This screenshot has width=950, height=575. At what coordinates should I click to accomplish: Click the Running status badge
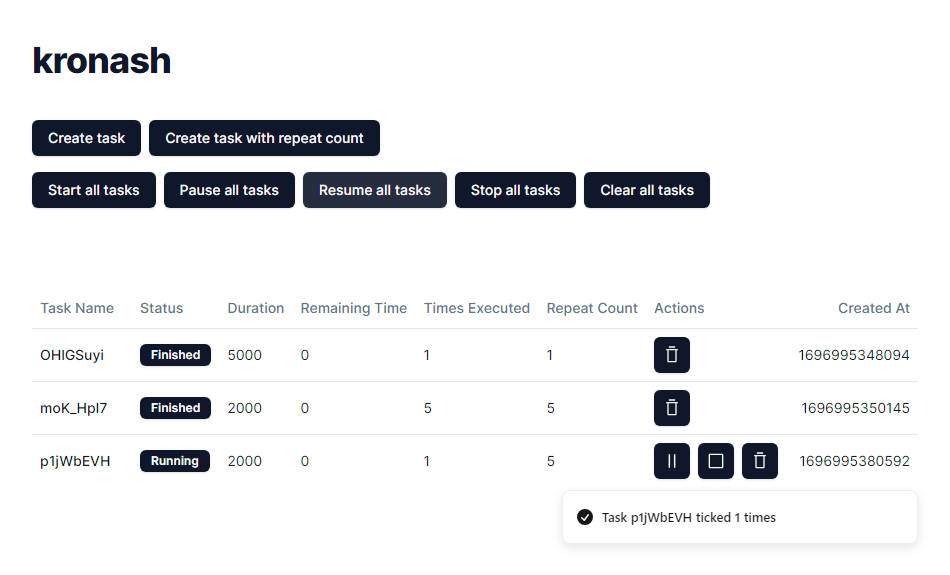pyautogui.click(x=175, y=461)
